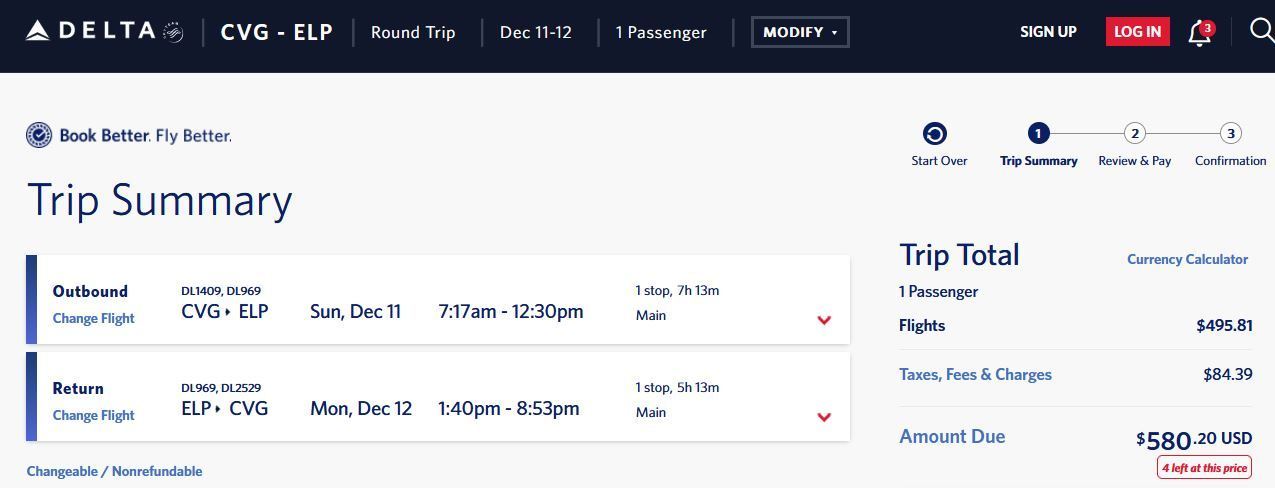Expand the Outbound flight details chevron
Image resolution: width=1275 pixels, height=488 pixels.
[824, 320]
